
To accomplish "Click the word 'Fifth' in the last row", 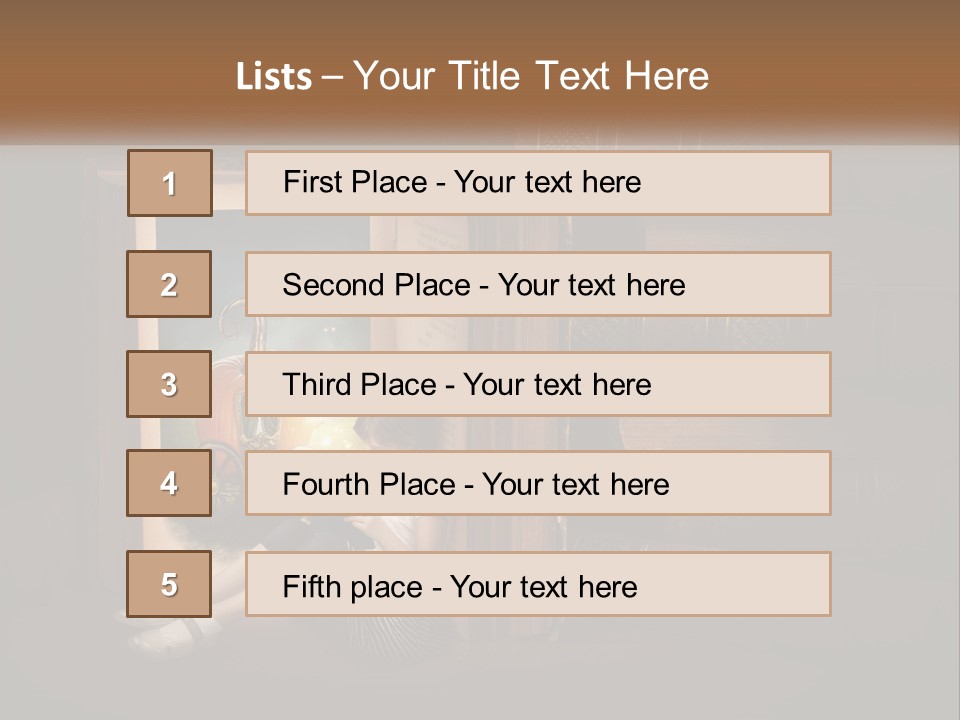I will 312,586.
